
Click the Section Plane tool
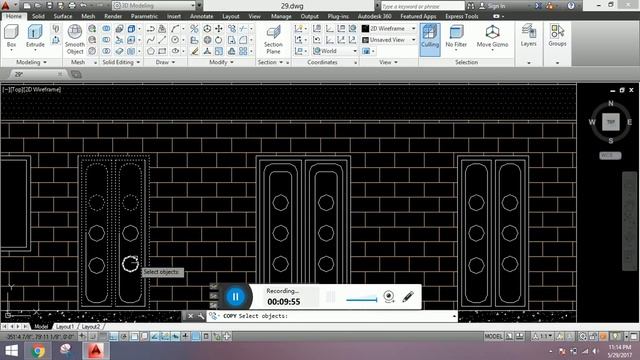point(273,39)
